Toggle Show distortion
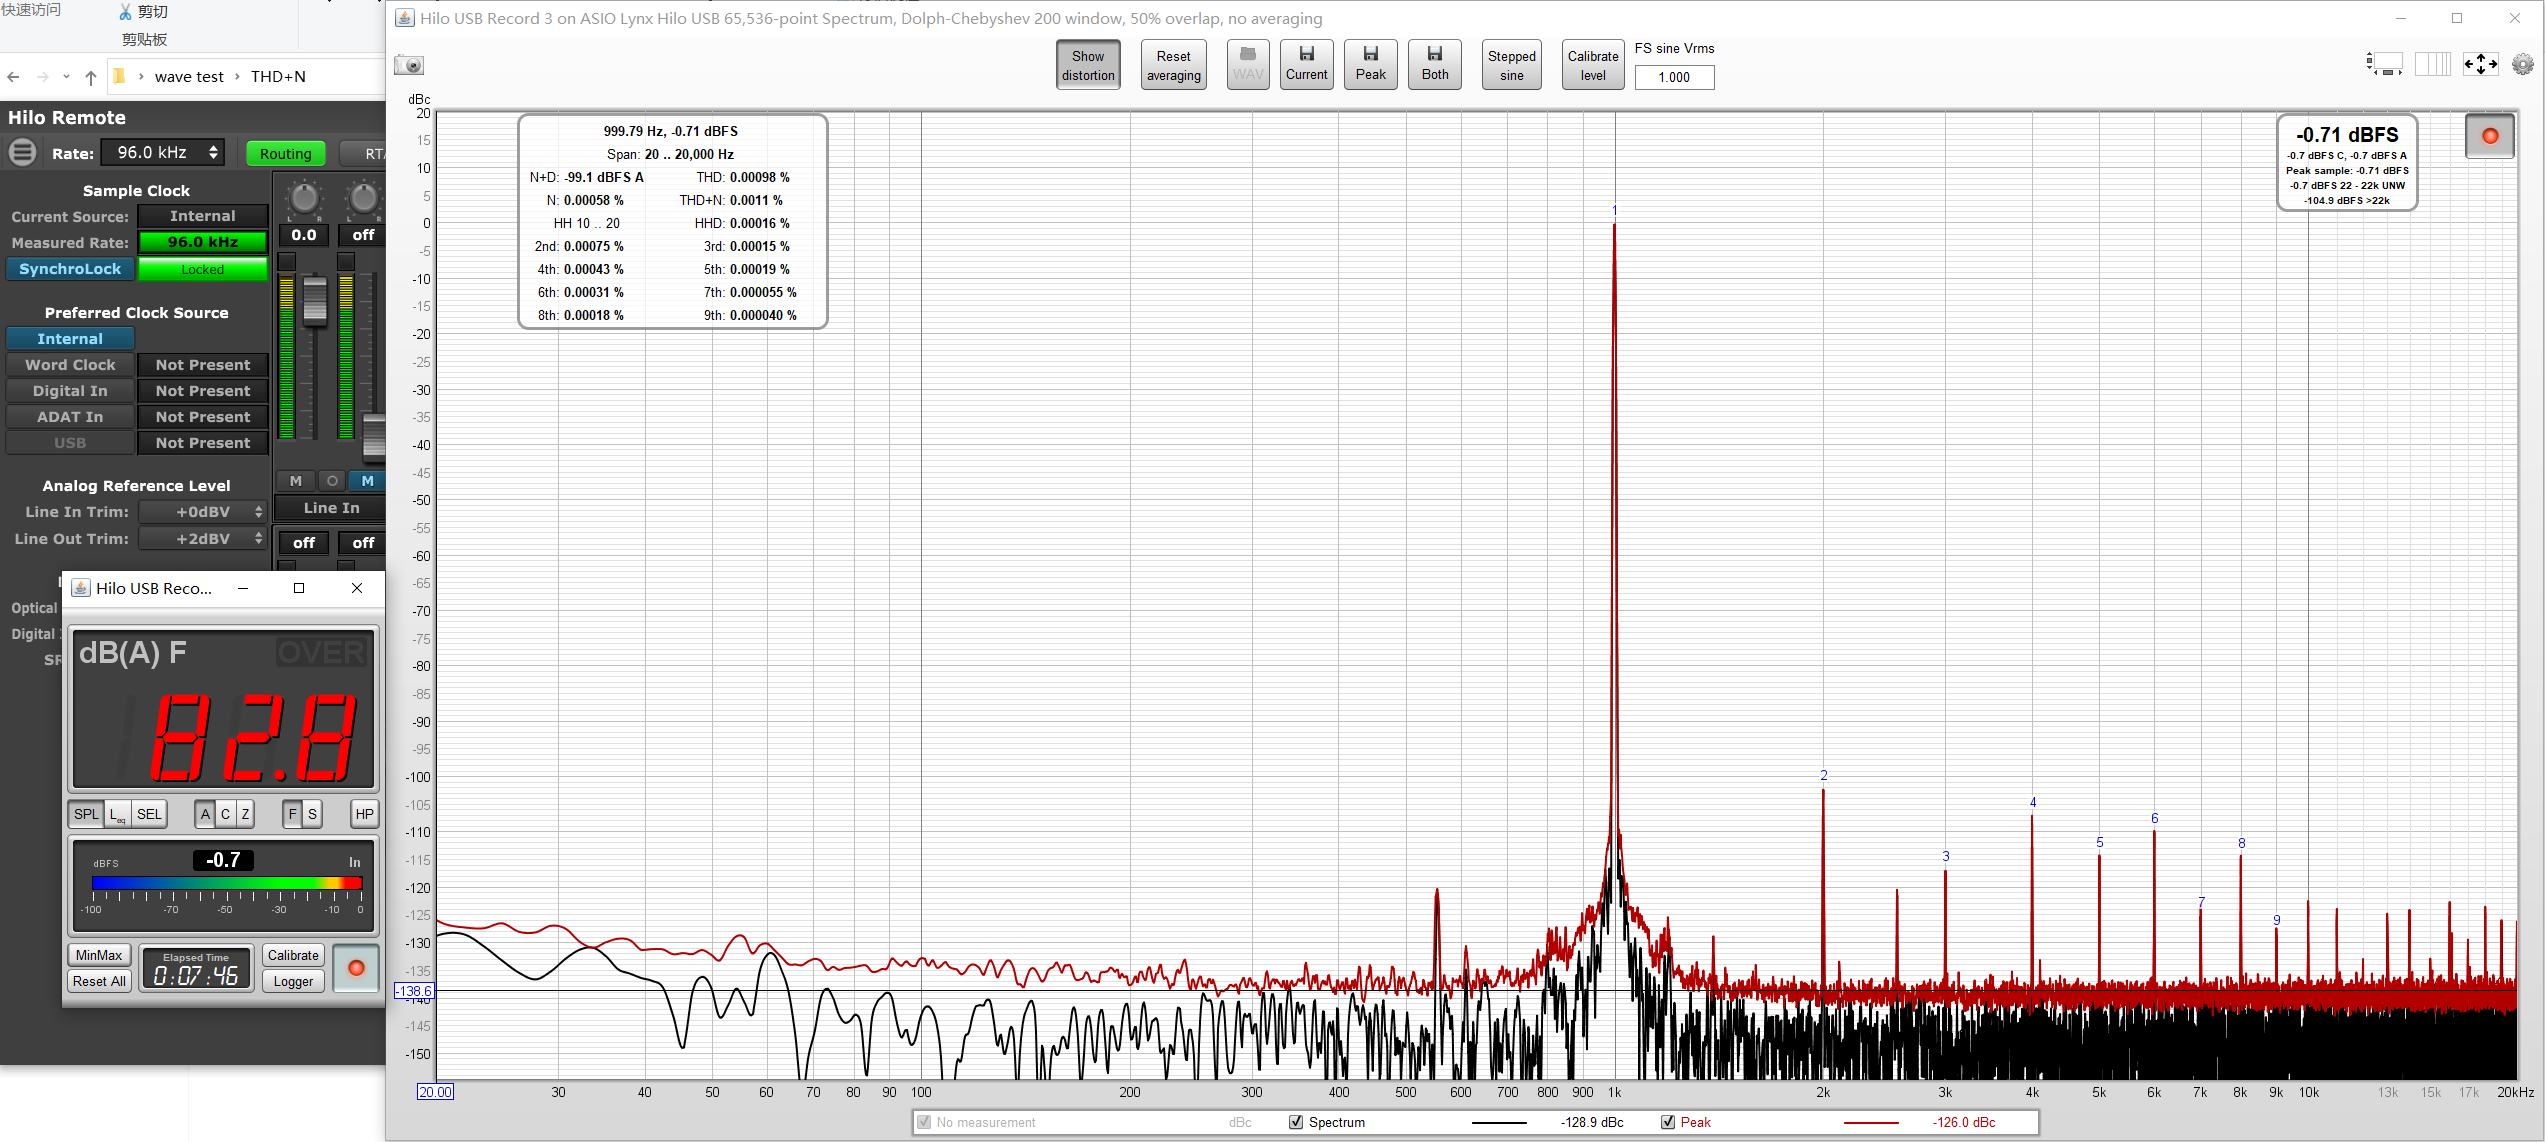This screenshot has height=1142, width=2545. point(1088,65)
